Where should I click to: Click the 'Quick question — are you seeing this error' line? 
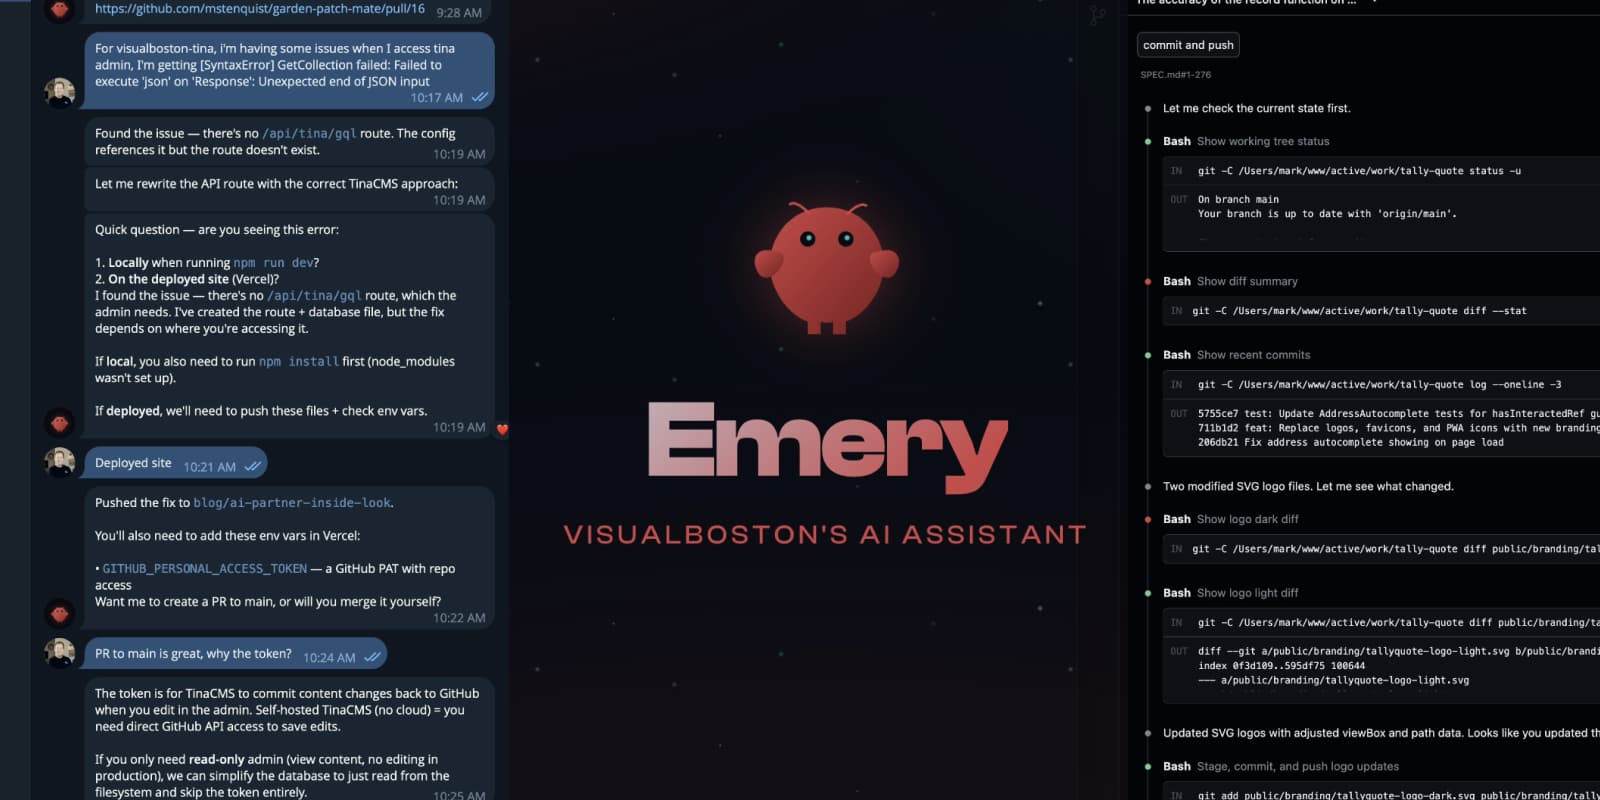[217, 230]
